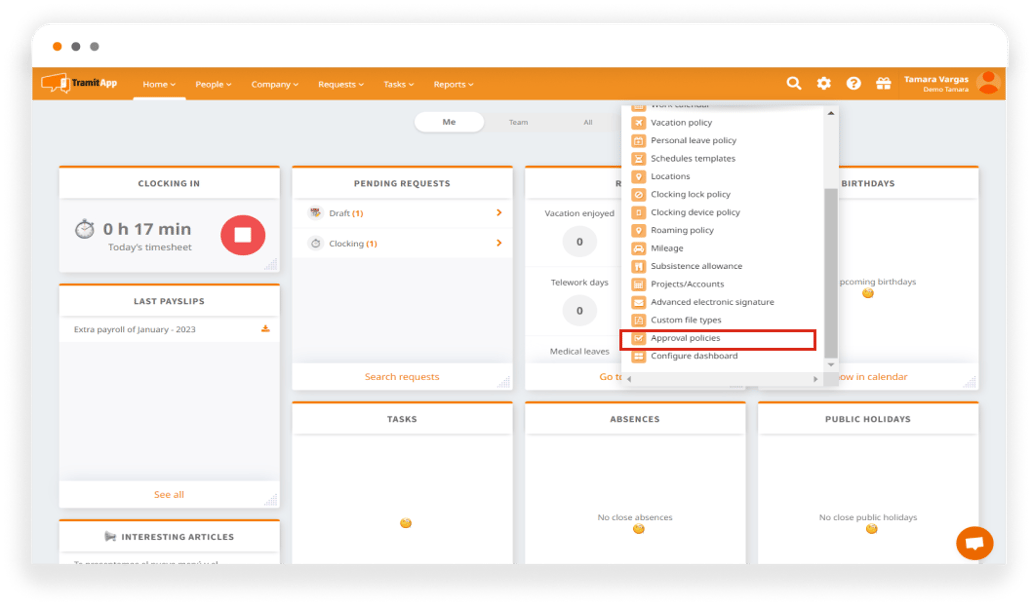Open Tamara Vargas profile avatar
This screenshot has width=1032, height=606.
pos(987,83)
